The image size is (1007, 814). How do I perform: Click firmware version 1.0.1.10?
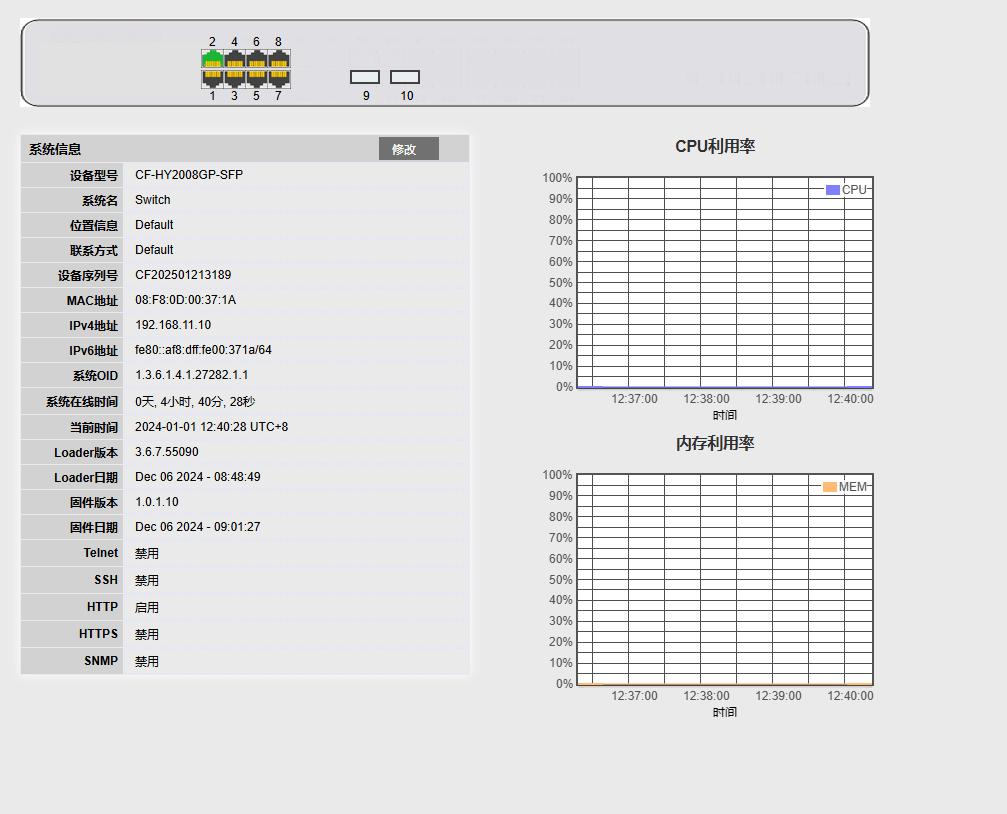[x=157, y=502]
